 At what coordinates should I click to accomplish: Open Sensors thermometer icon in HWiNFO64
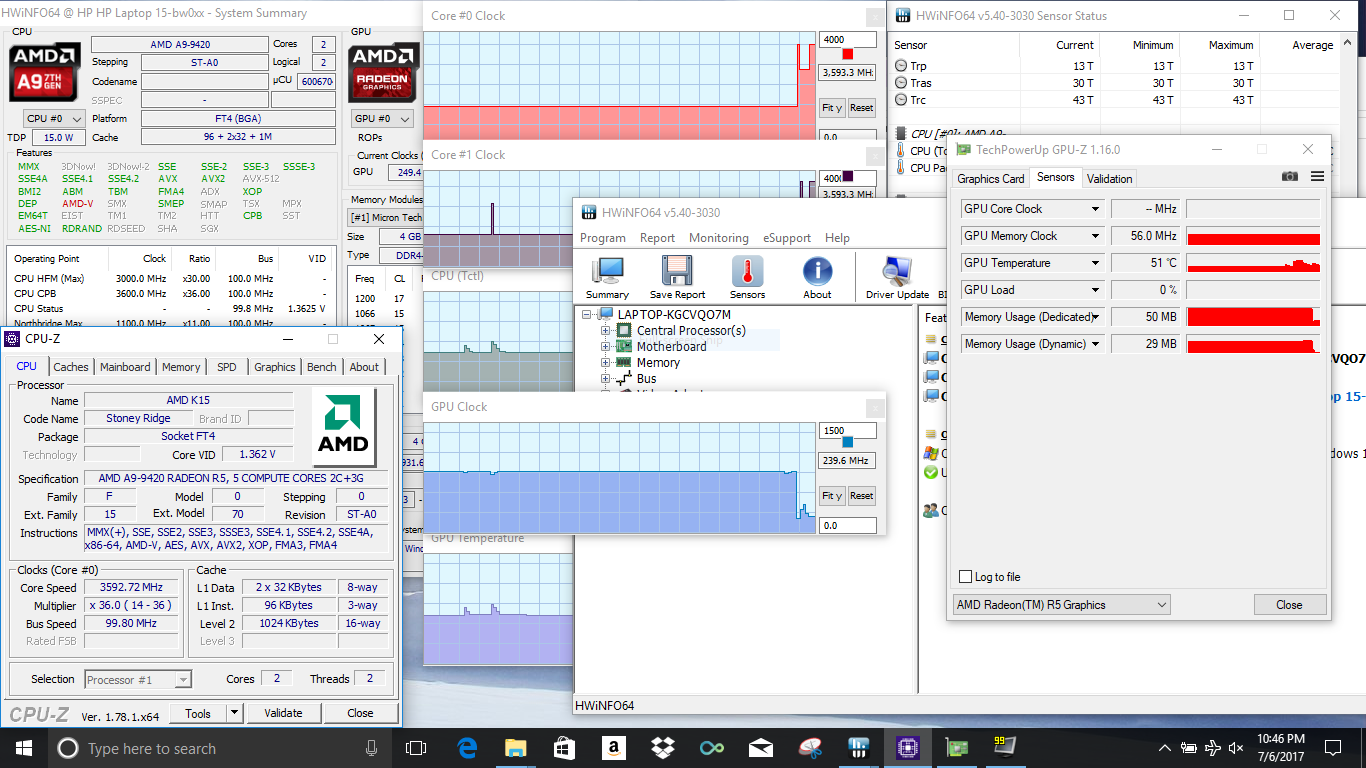[747, 277]
